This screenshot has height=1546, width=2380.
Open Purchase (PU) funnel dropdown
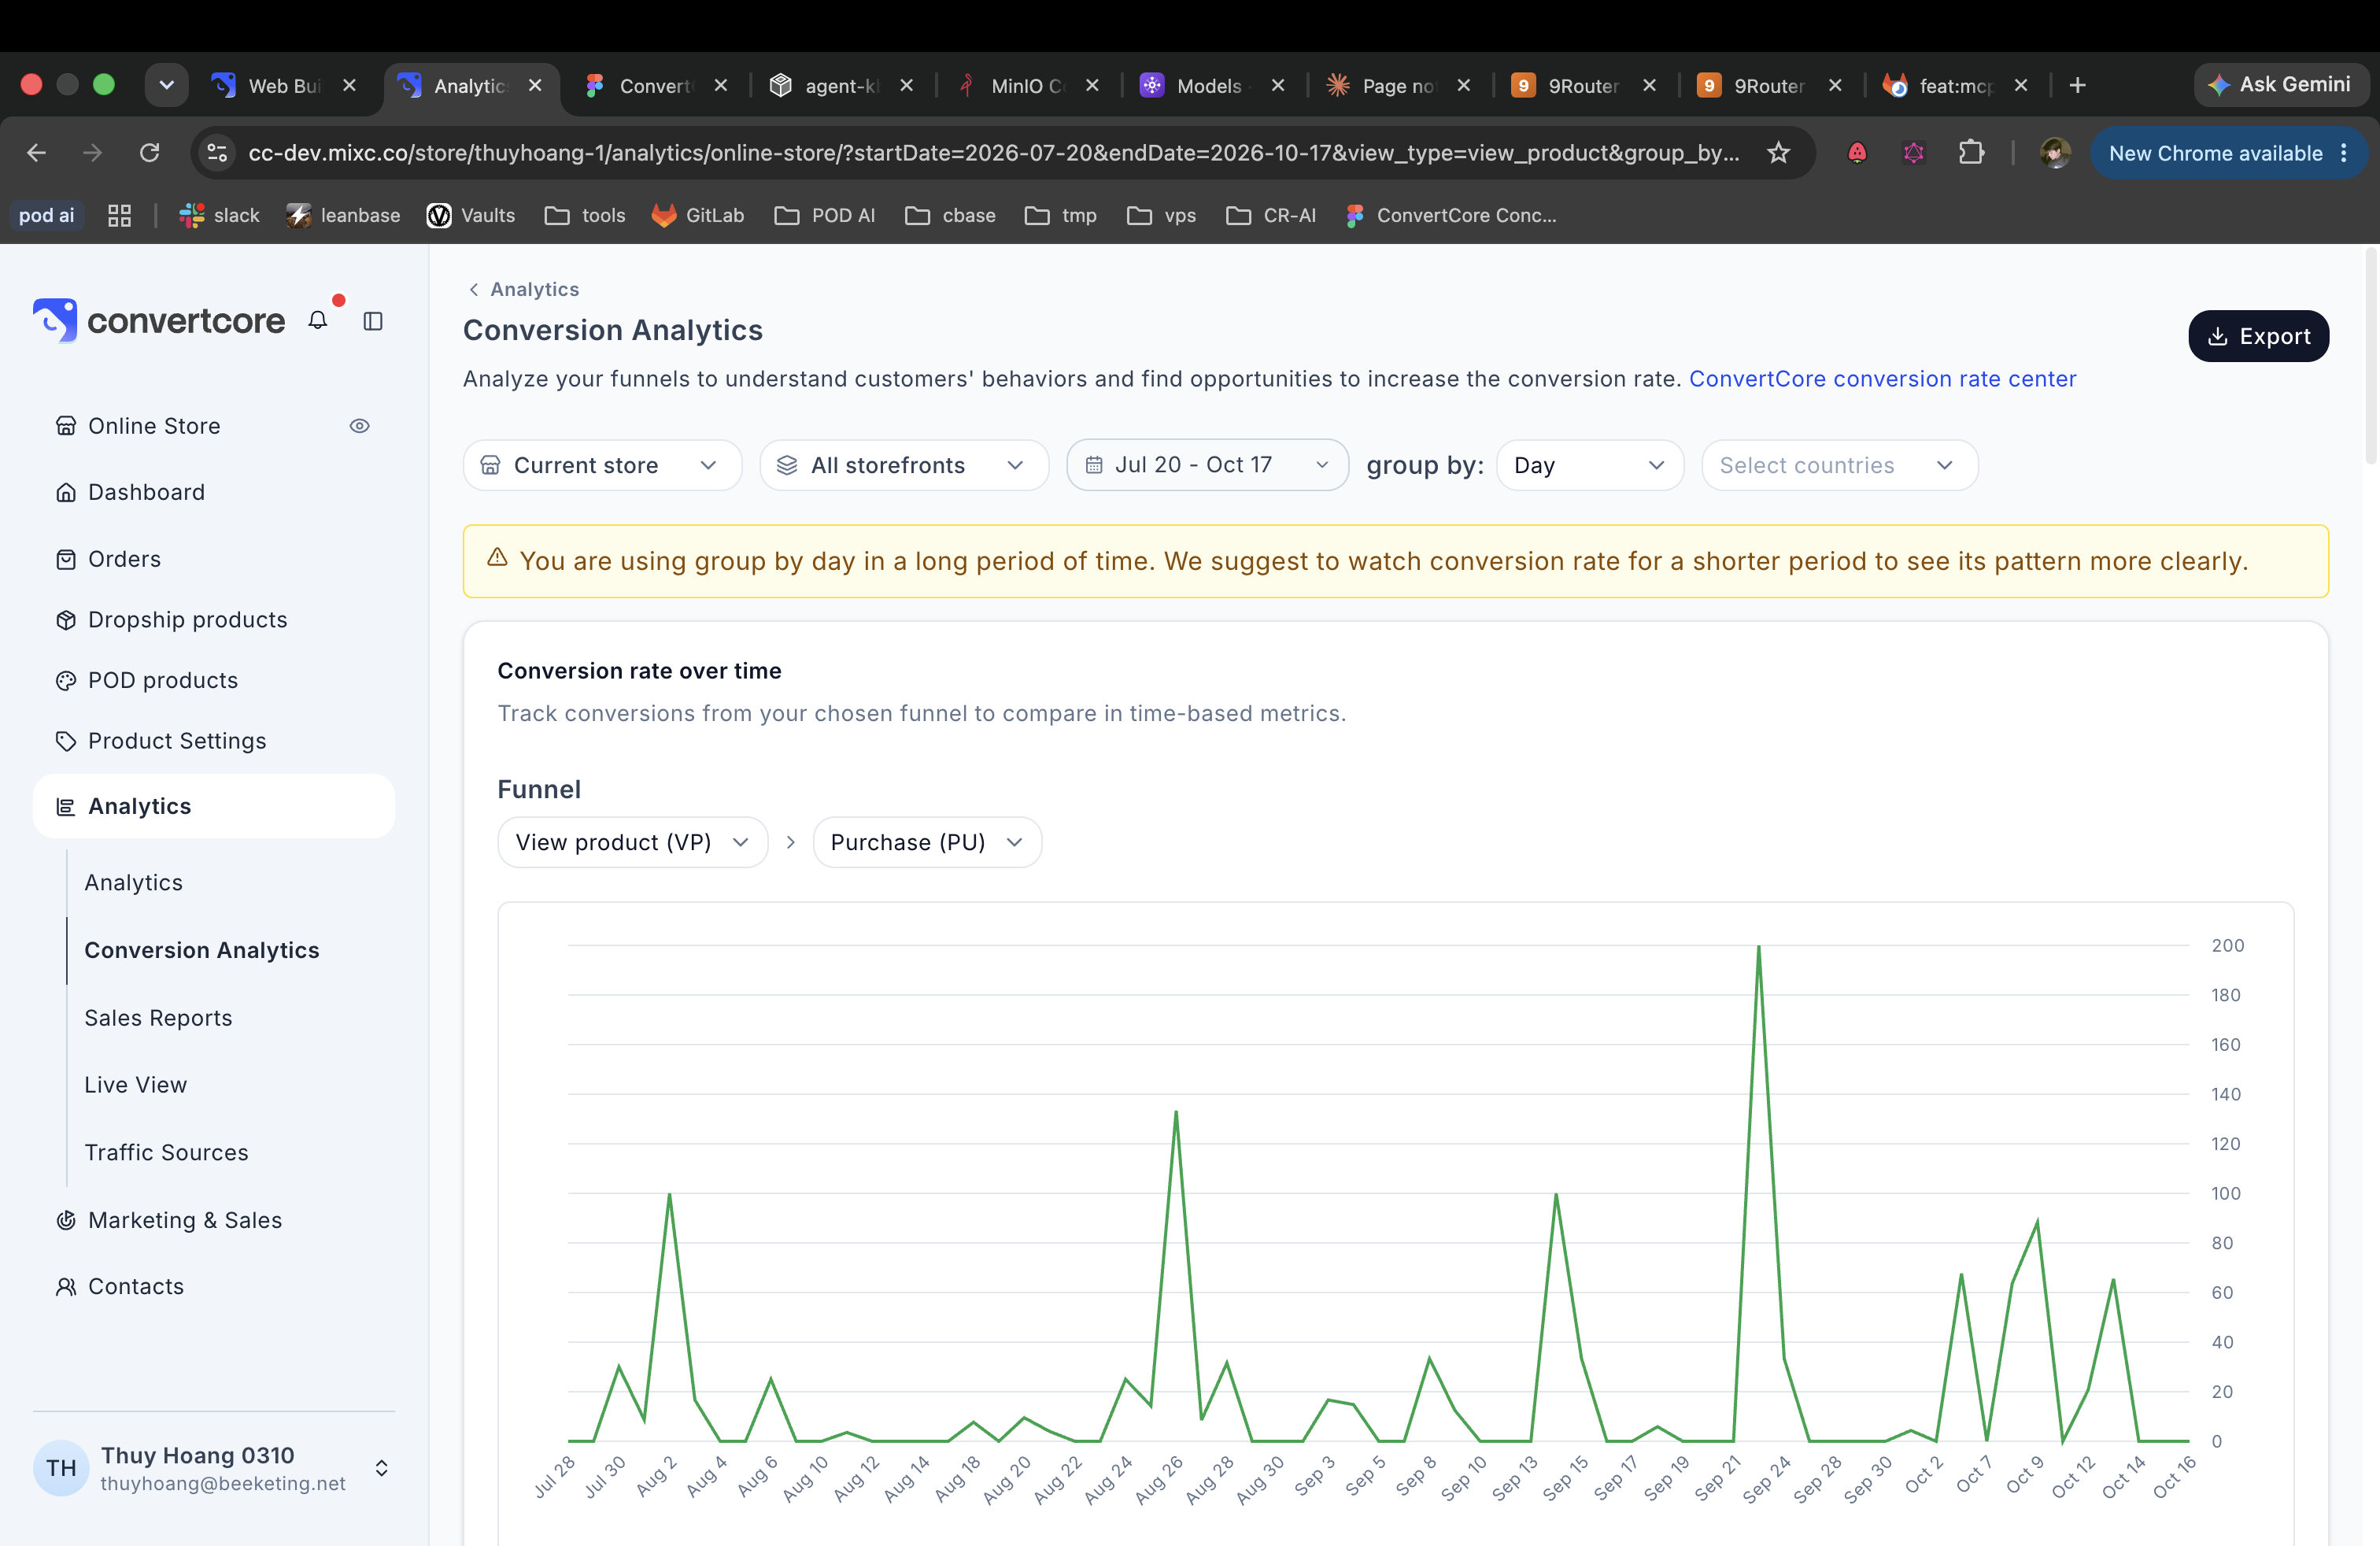(927, 842)
